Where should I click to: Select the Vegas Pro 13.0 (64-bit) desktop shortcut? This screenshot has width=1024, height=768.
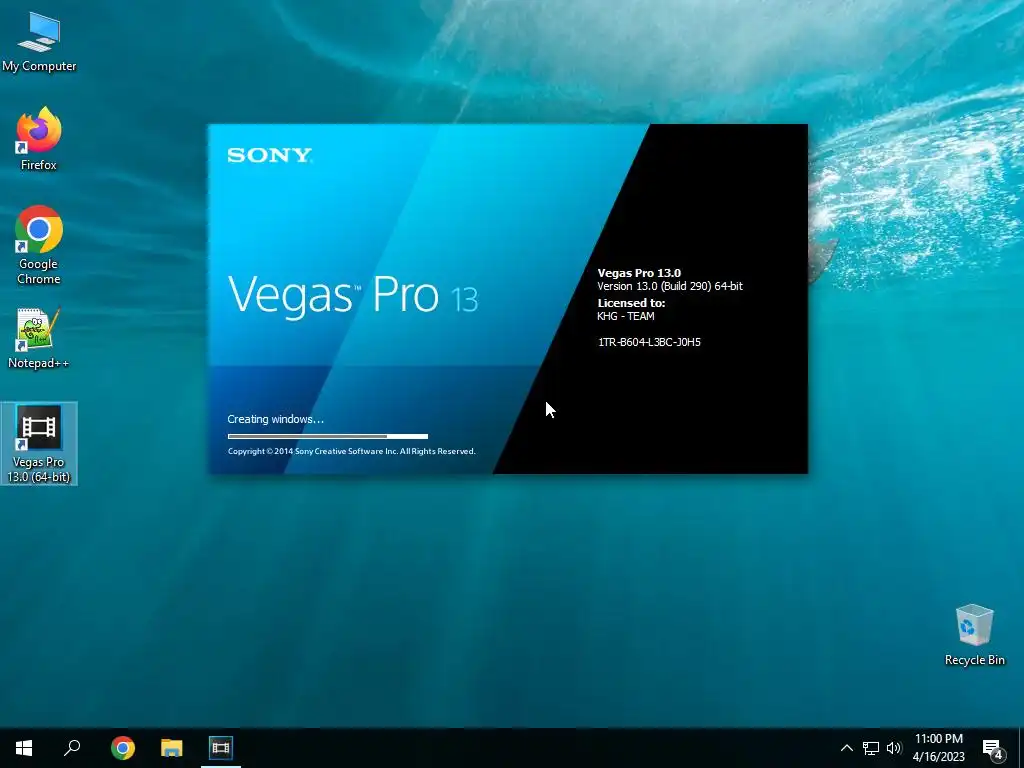[x=39, y=444]
